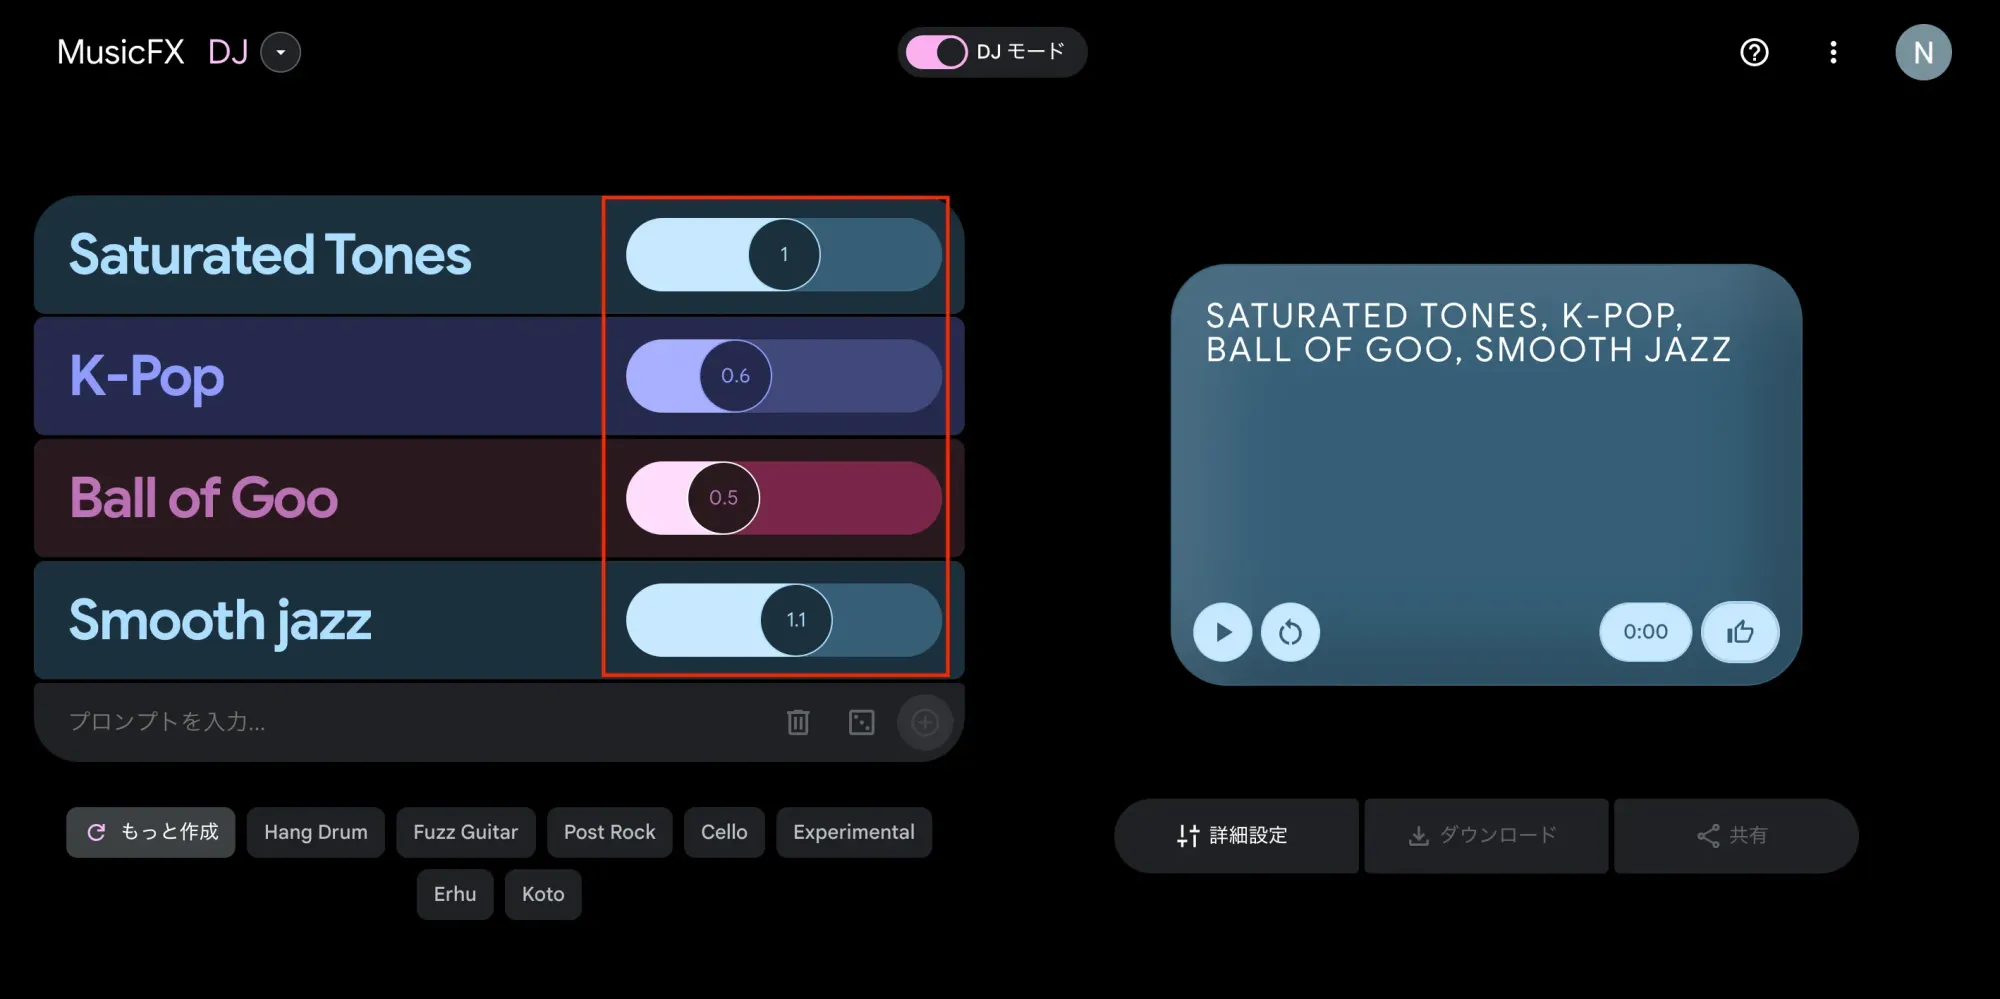Select the Smooth jazz prompt label
2000x999 pixels.
point(220,620)
